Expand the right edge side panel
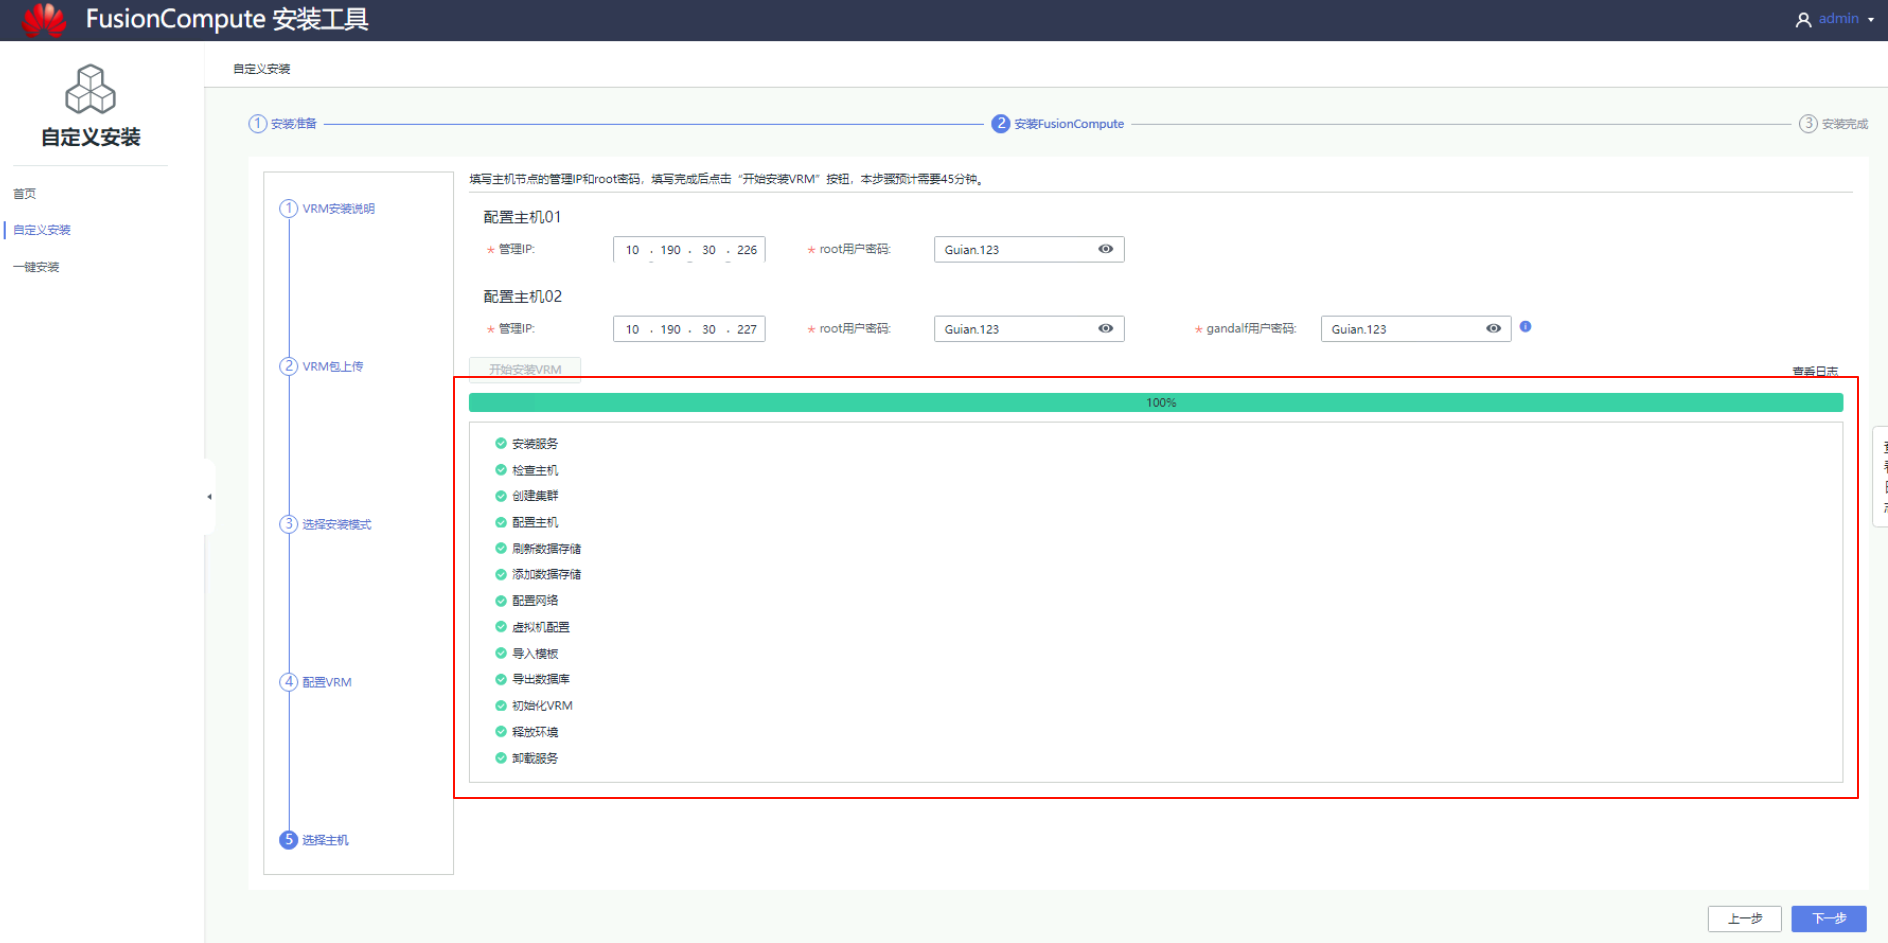This screenshot has width=1888, height=943. coord(1881,477)
